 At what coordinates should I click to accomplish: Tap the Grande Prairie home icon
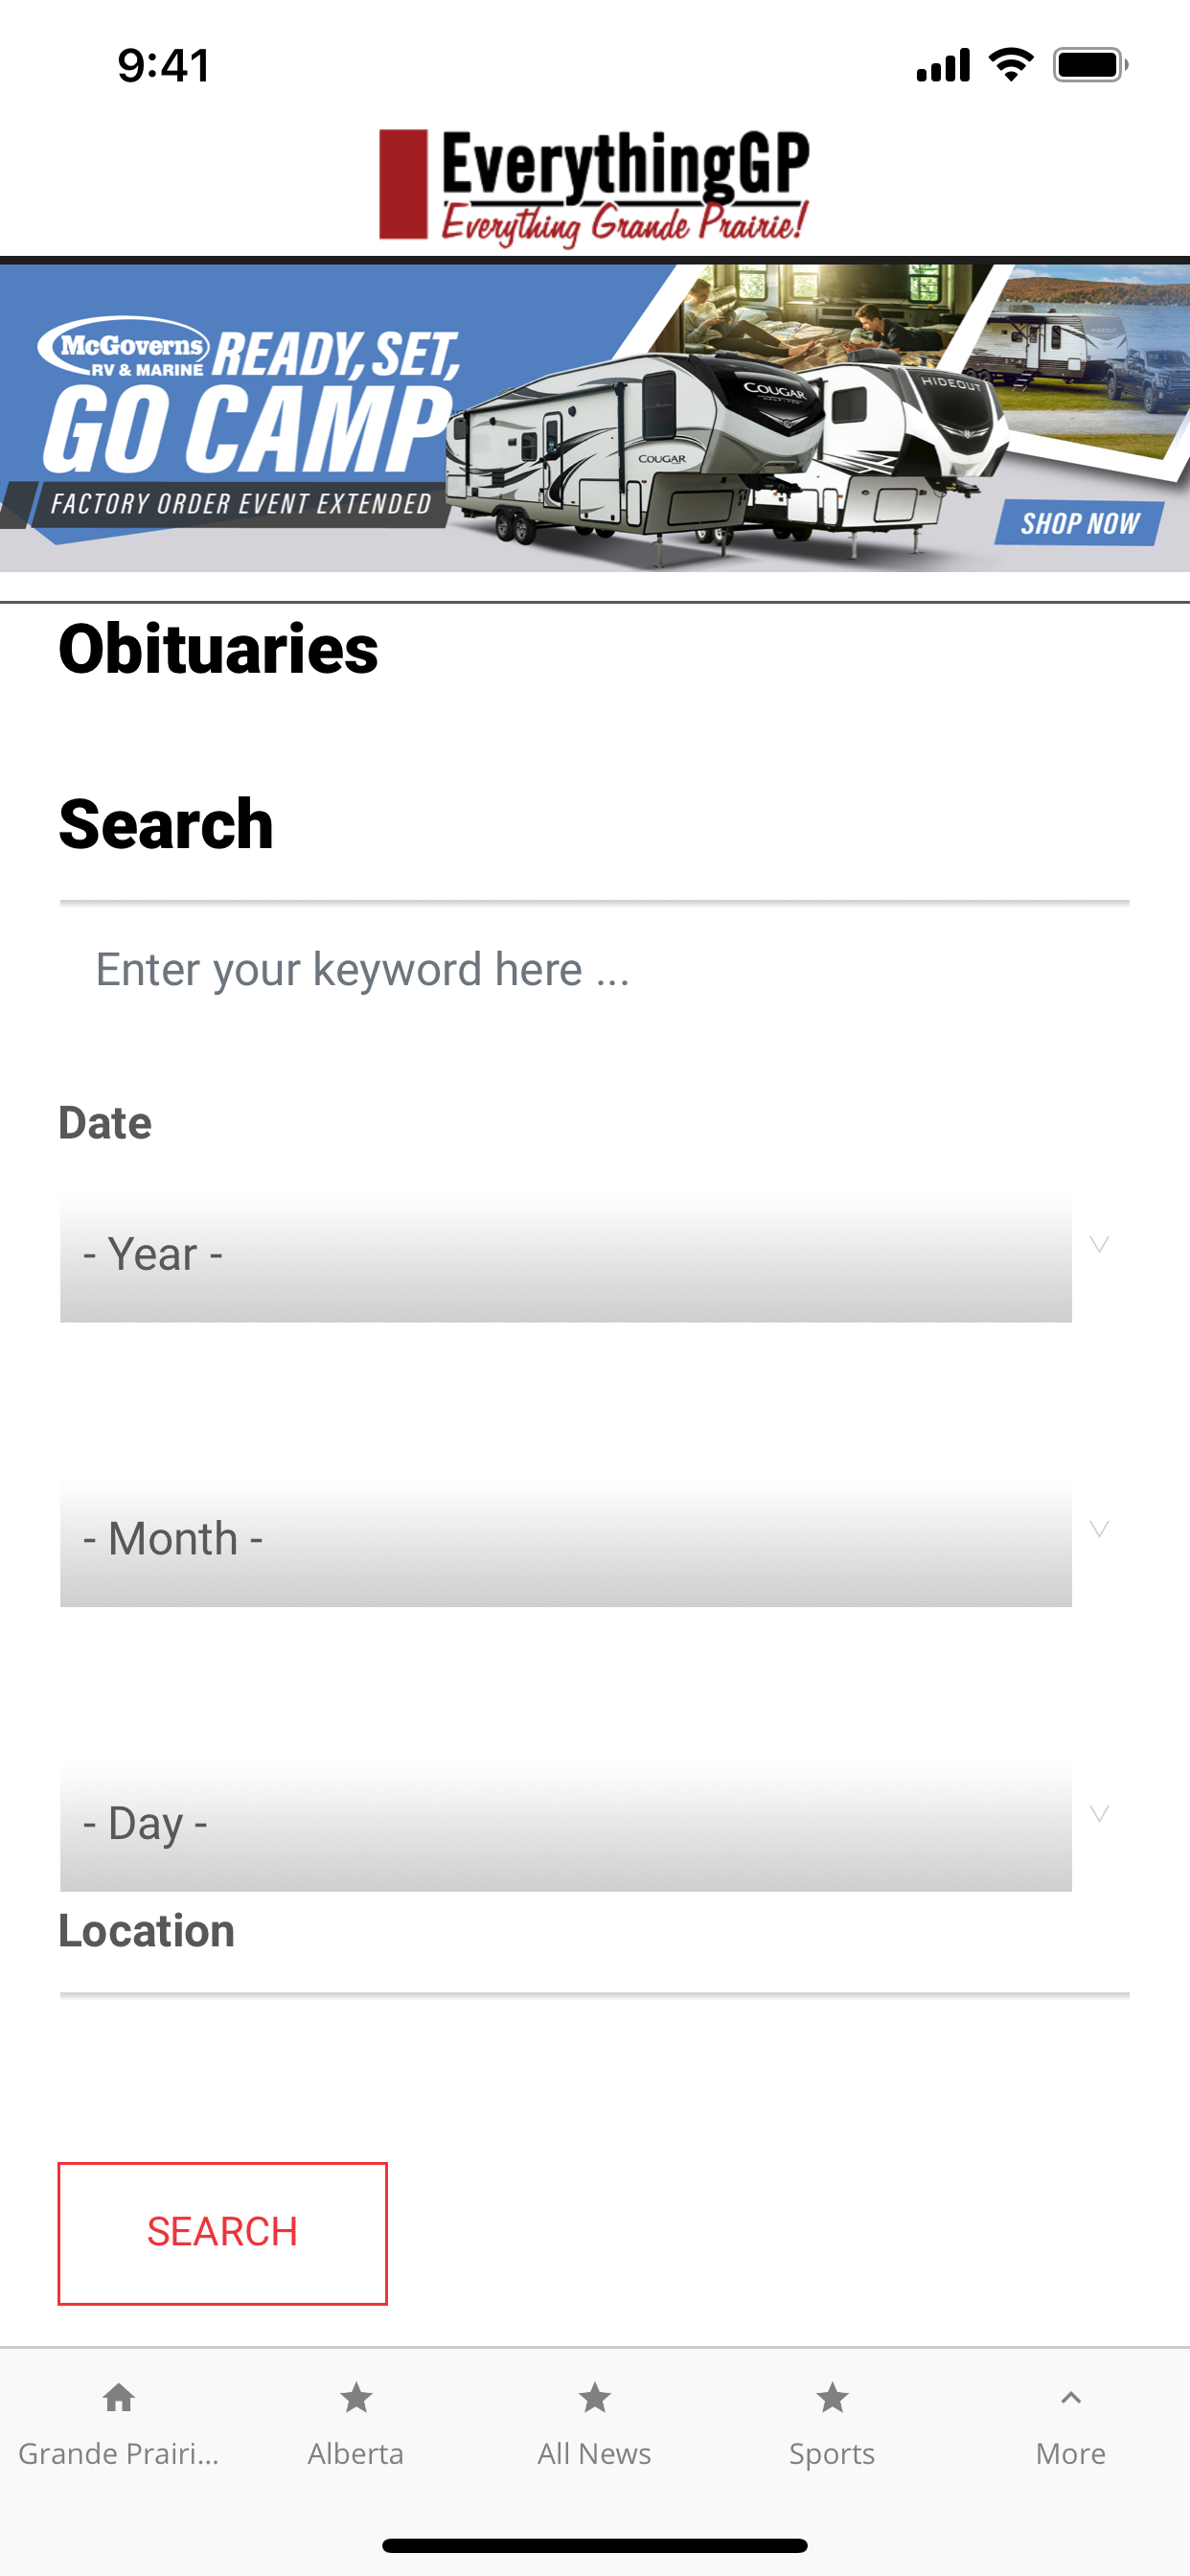tap(119, 2397)
